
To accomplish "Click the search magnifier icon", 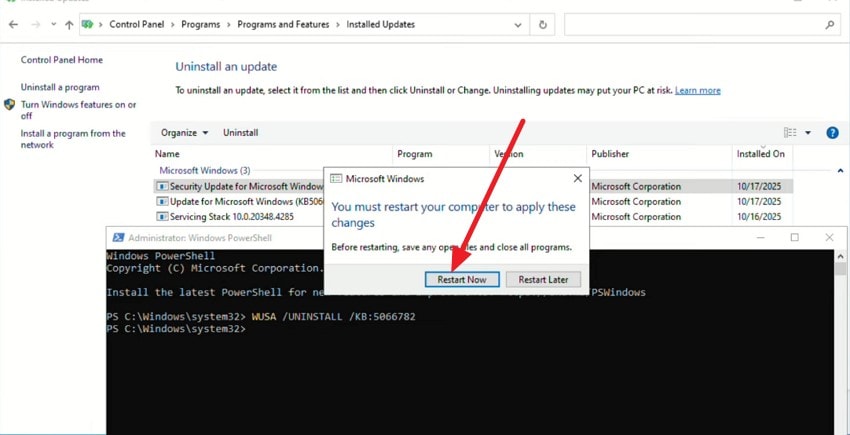I will pos(830,25).
